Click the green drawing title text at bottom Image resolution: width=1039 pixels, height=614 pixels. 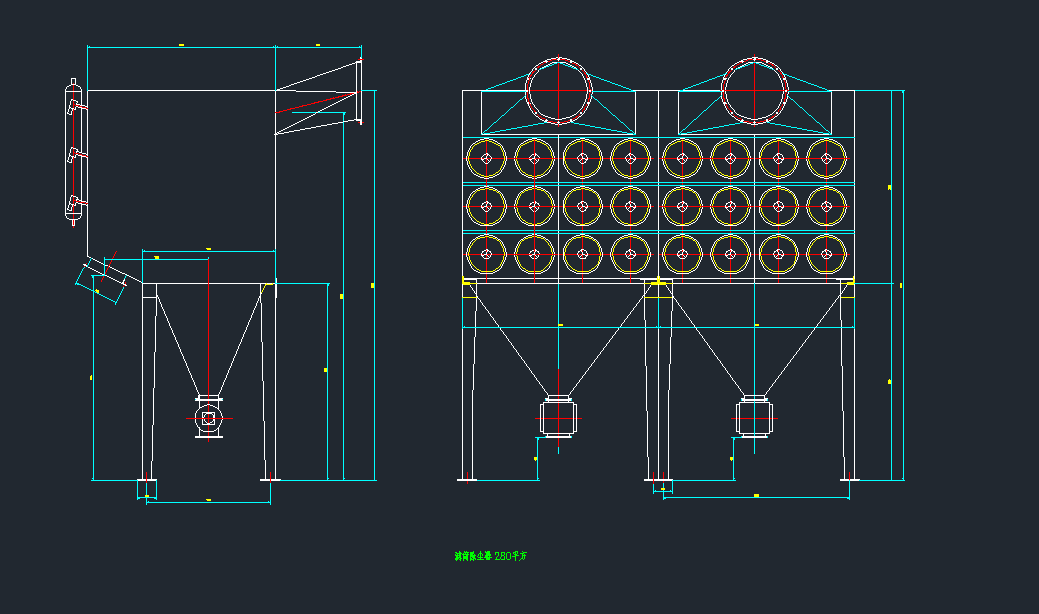pyautogui.click(x=490, y=556)
